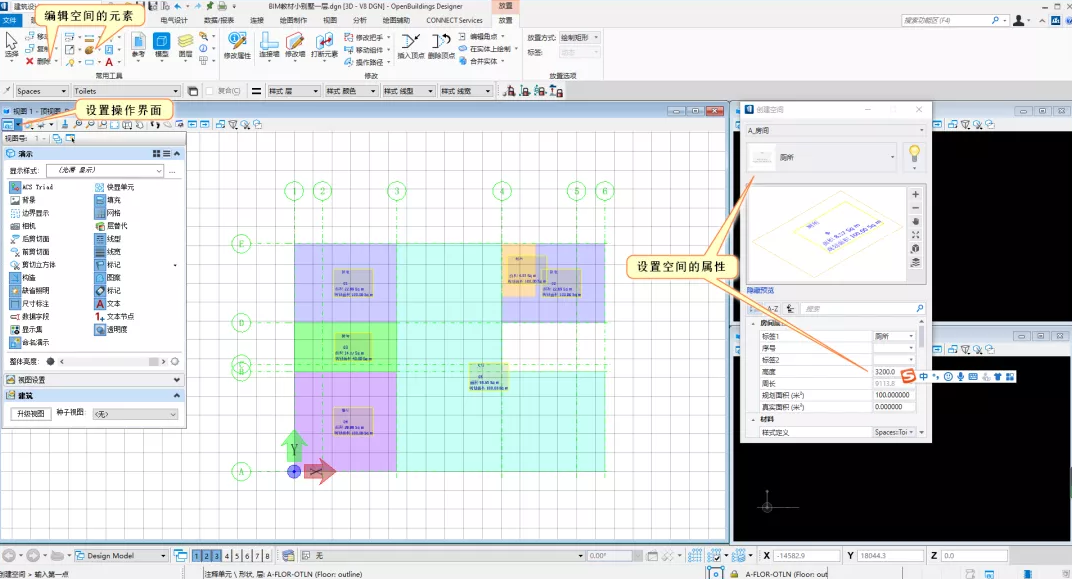Activate the 打断元素 tool
Viewport: 1072px width, 579px height.
[x=324, y=46]
